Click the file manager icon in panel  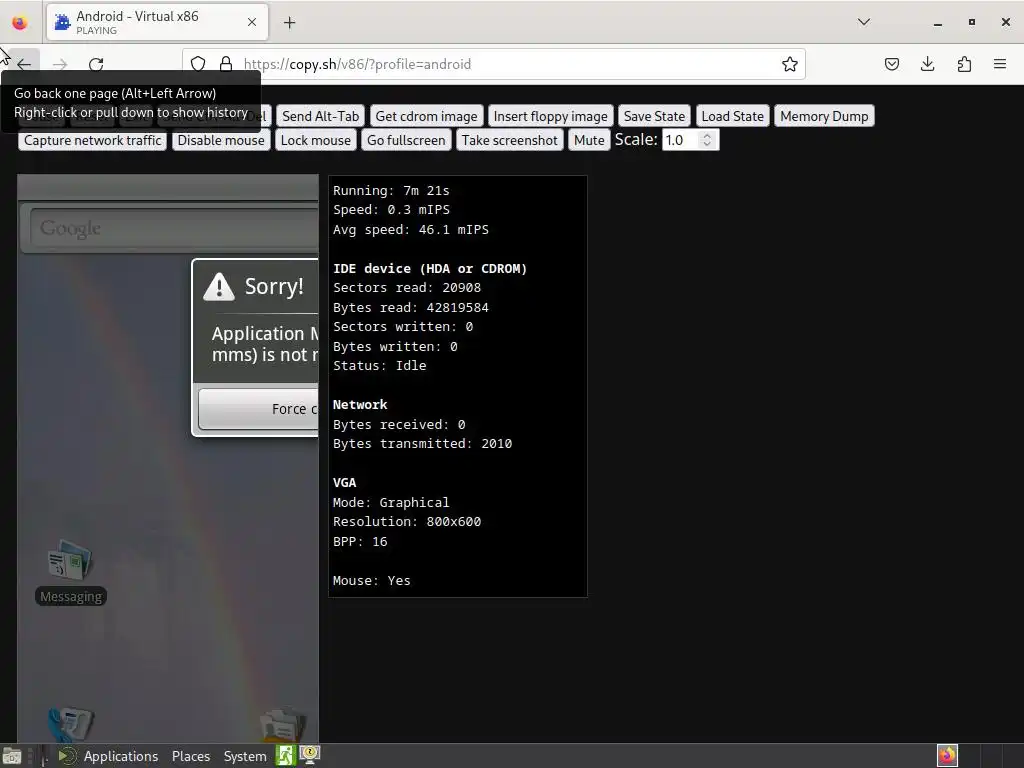tap(12, 756)
